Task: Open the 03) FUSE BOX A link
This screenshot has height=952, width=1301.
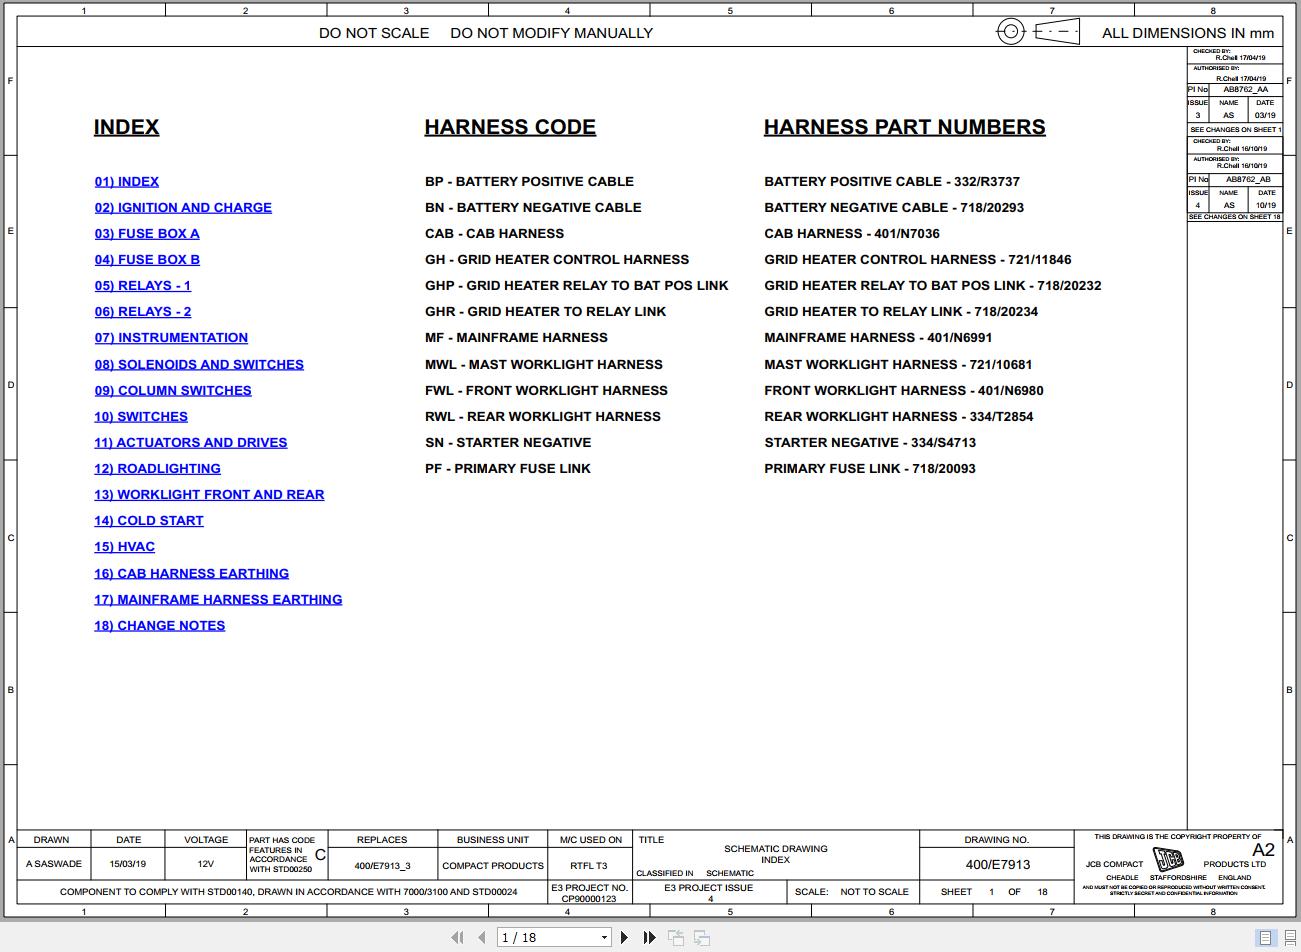Action: point(147,233)
